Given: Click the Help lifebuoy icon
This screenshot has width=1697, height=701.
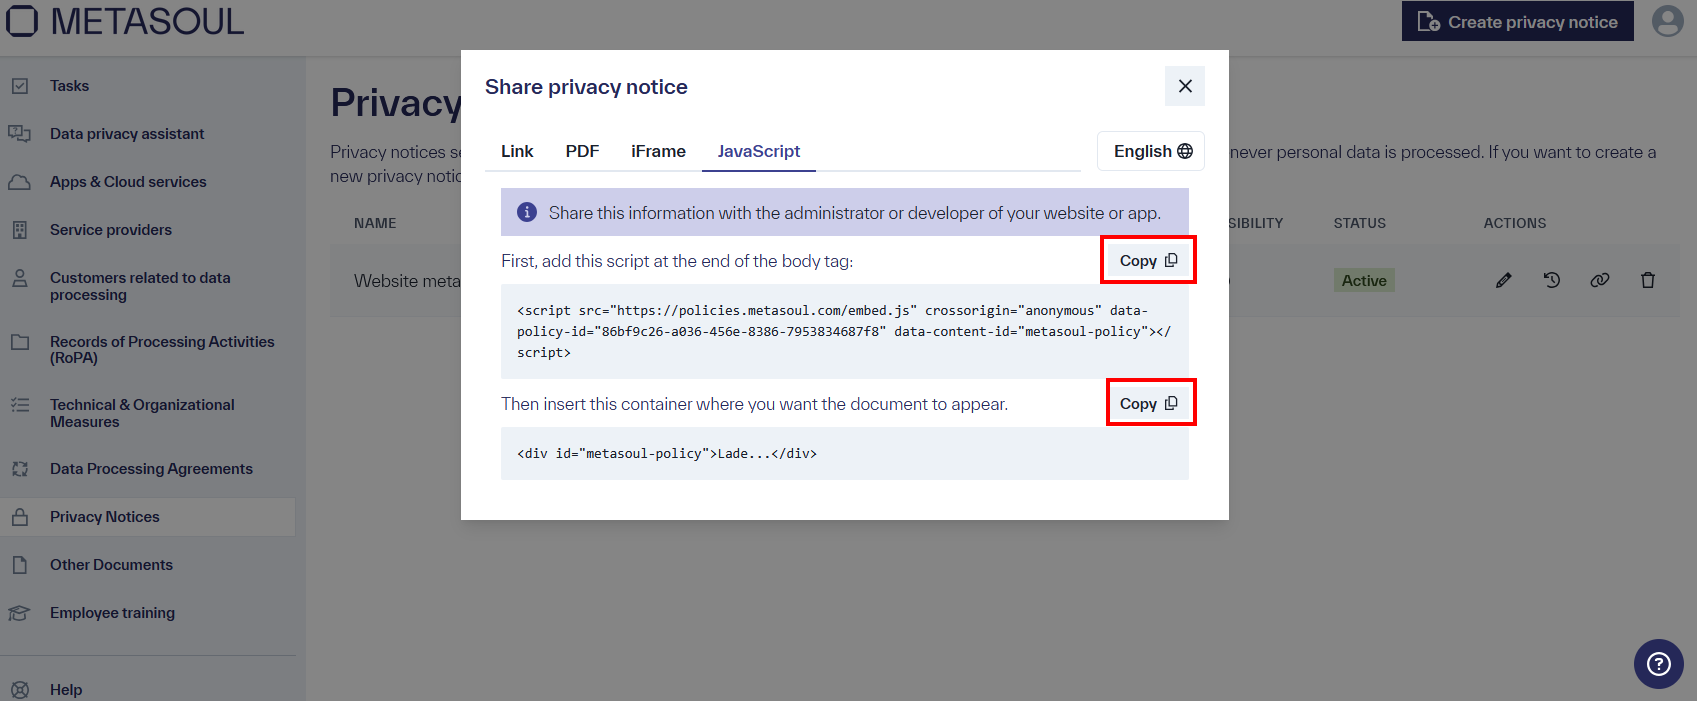Looking at the screenshot, I should click(x=20, y=689).
